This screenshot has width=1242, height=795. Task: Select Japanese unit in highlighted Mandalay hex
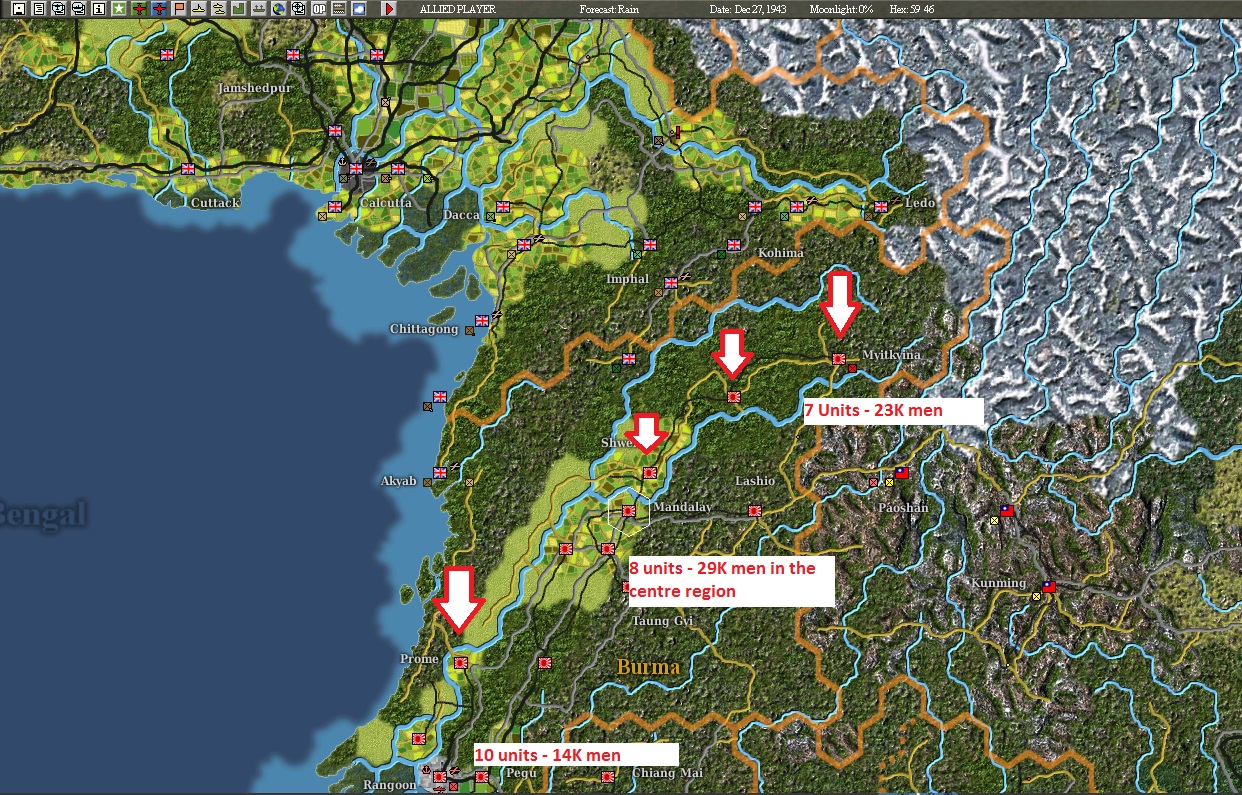(629, 511)
